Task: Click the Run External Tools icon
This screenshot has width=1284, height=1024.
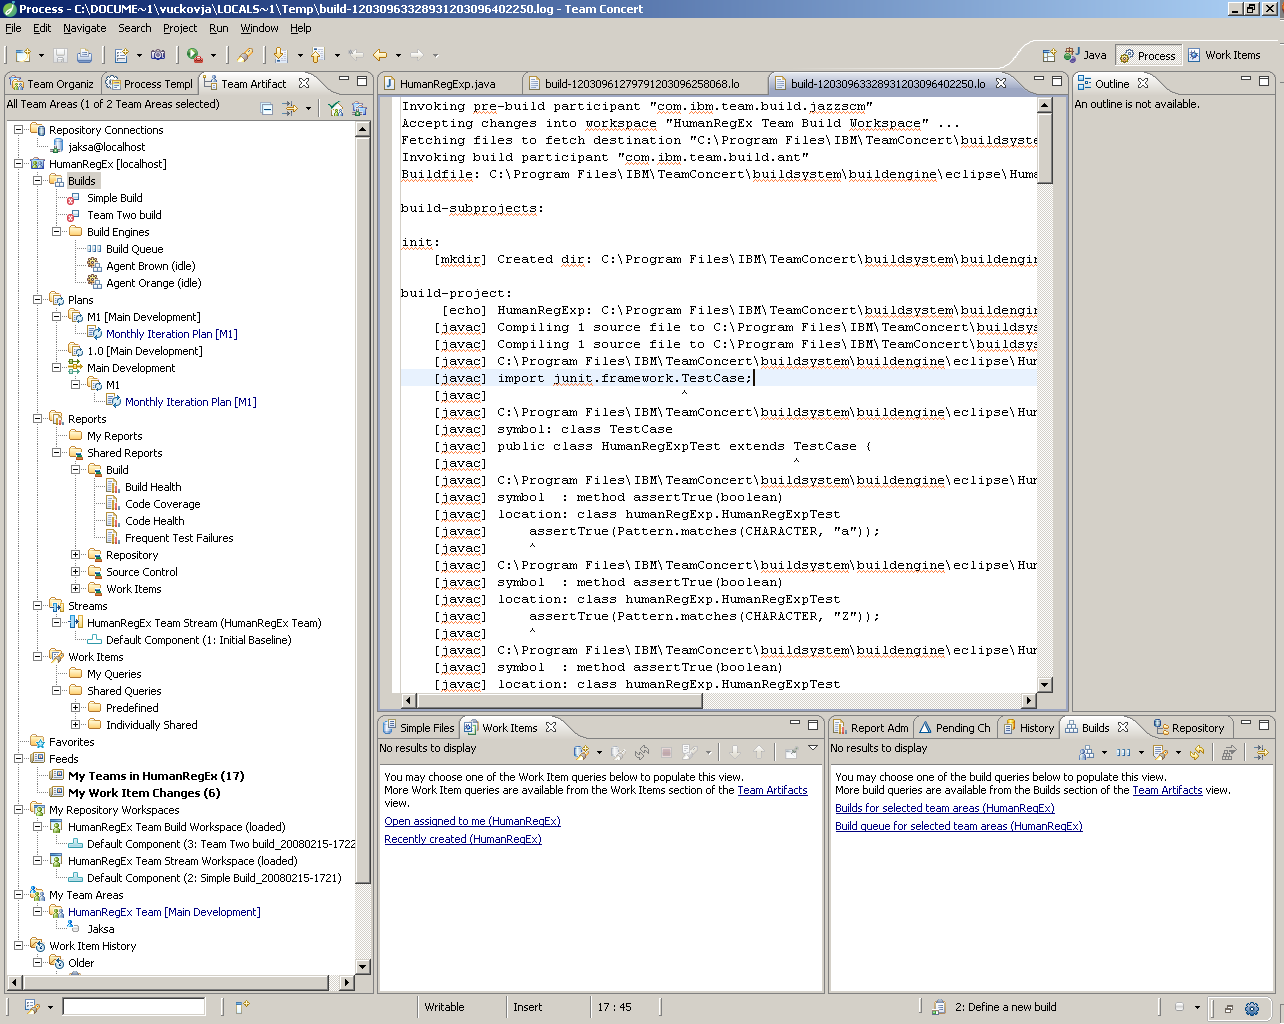Action: (x=194, y=55)
